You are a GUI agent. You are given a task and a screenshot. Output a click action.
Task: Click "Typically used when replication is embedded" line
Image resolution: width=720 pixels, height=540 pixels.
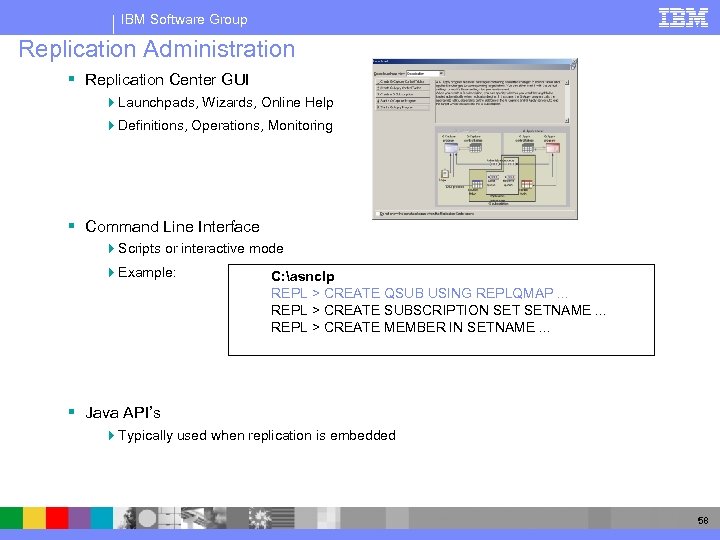[x=257, y=435]
